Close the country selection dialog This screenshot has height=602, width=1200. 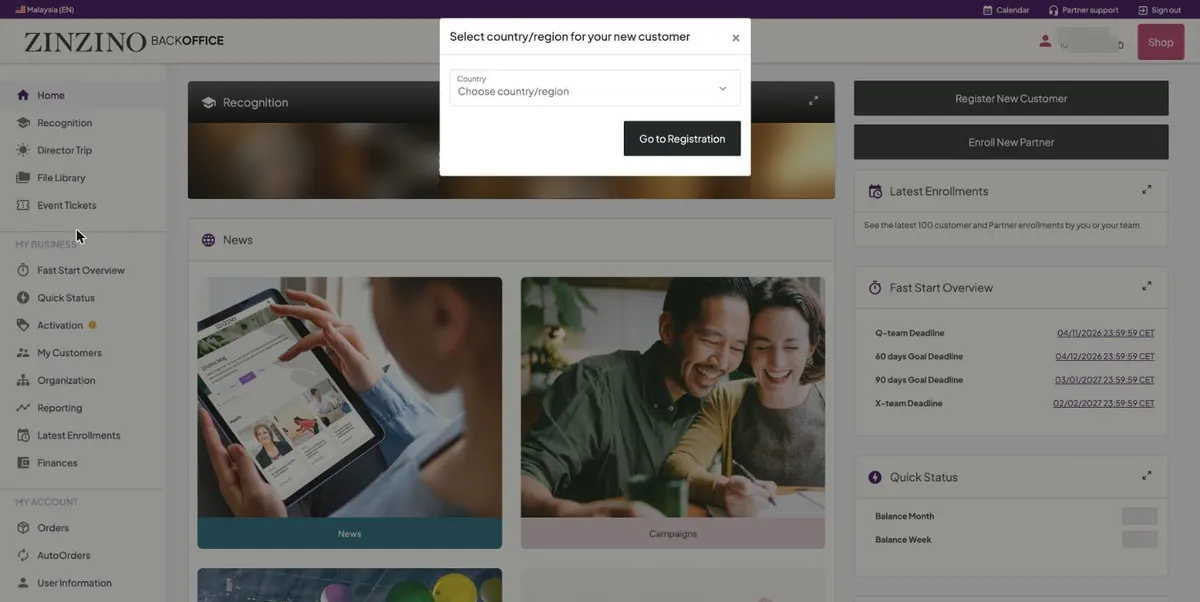tap(736, 38)
